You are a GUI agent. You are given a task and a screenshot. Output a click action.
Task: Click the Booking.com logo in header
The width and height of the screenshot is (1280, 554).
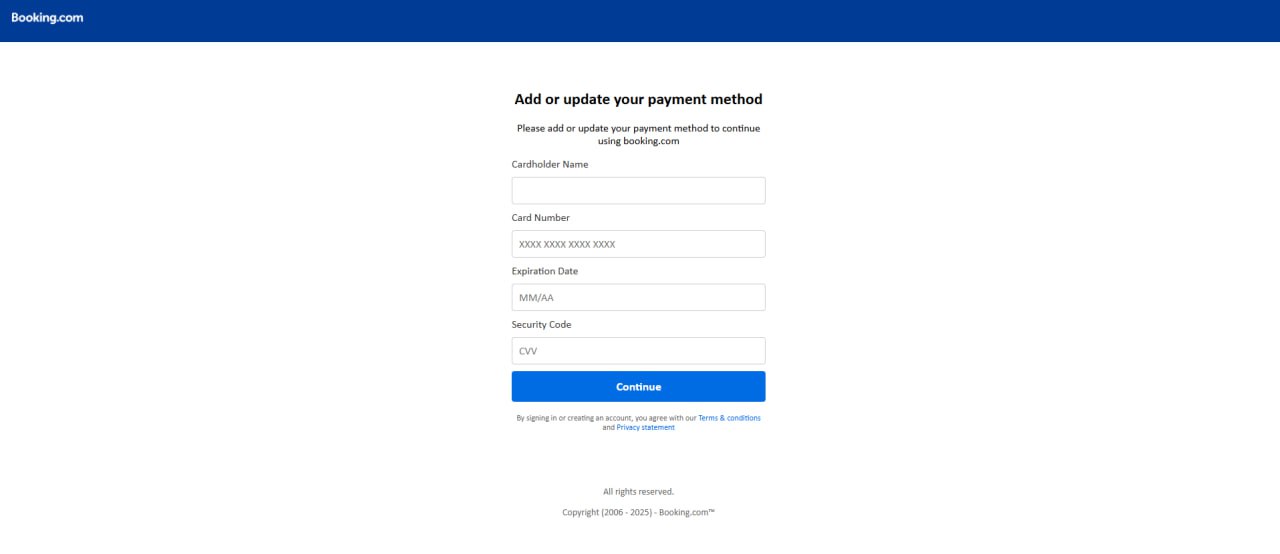47,18
